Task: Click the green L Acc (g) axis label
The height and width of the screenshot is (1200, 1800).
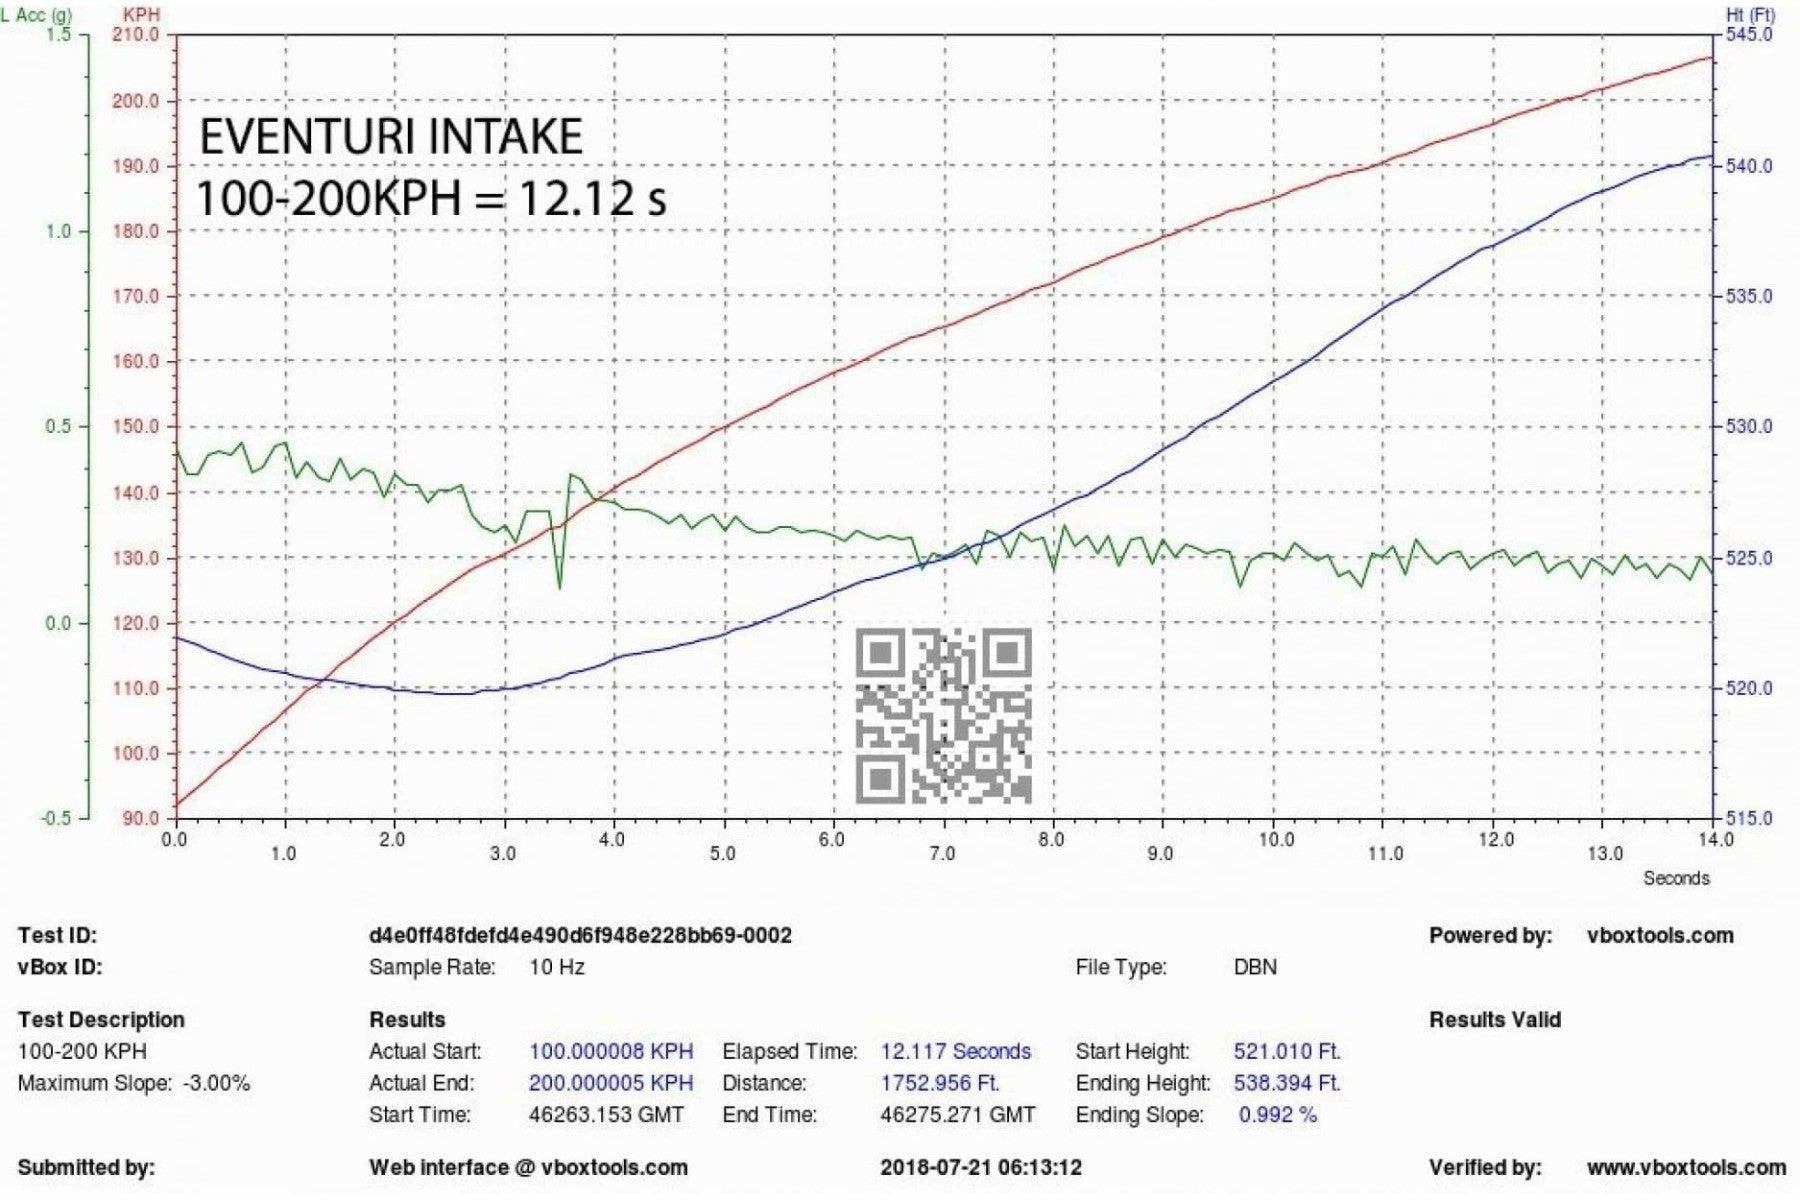Action: 38,15
